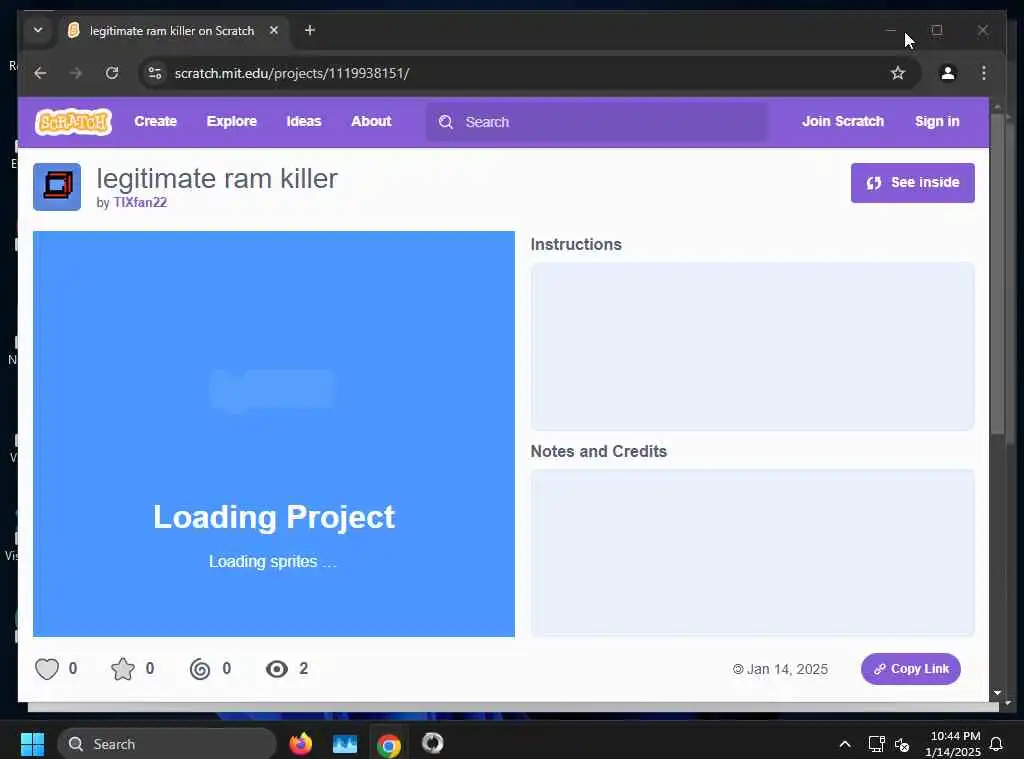Screen dimensions: 1024x759
Task: Click the Jan 14, 2025 date text
Action: (x=787, y=669)
